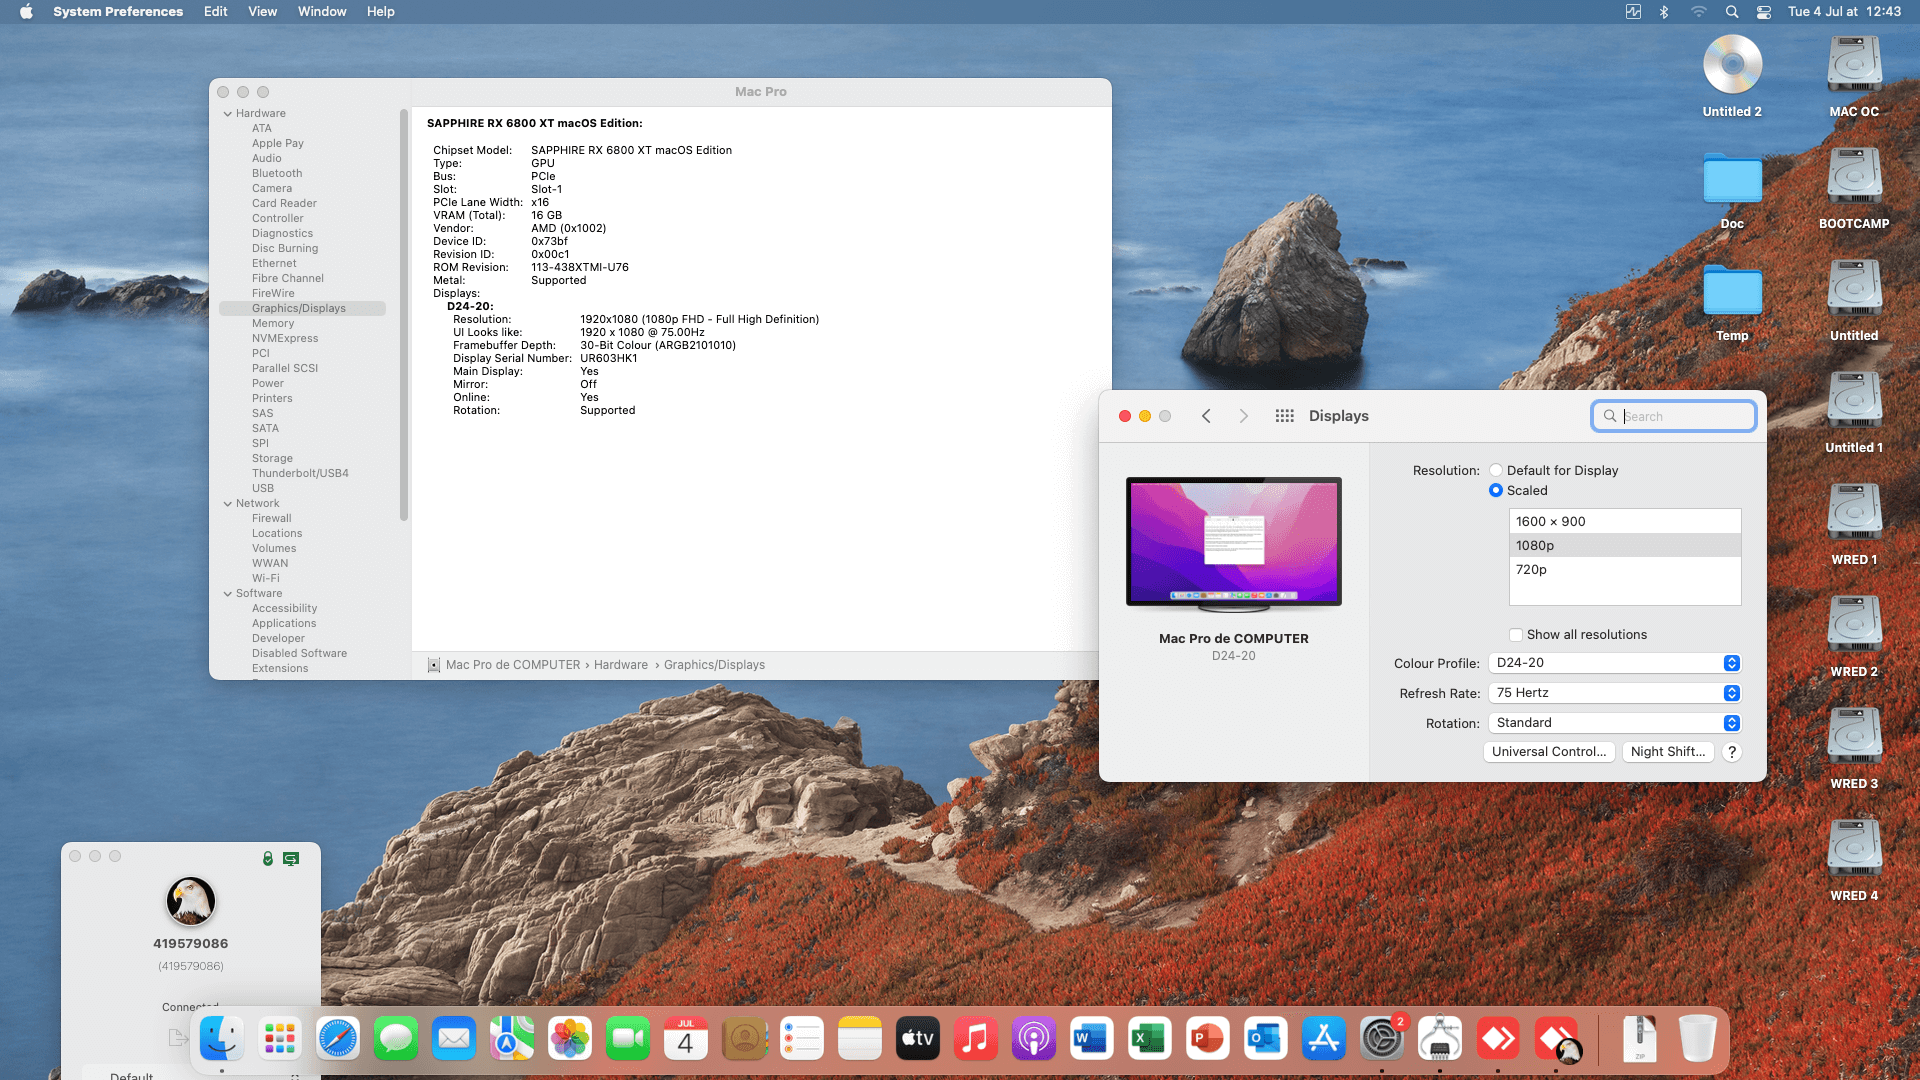Open Launchpad in the Dock
1920x1080 pixels.
tap(279, 1039)
